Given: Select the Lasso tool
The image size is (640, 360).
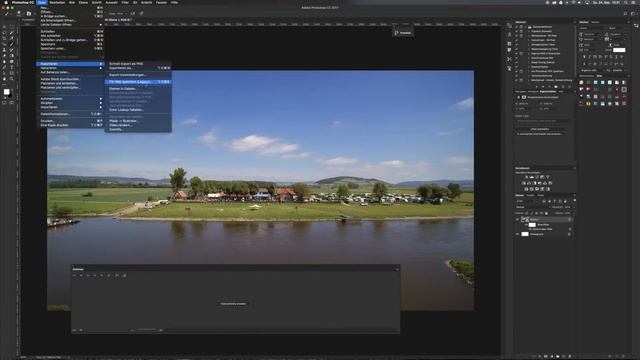Looking at the screenshot, I should pyautogui.click(x=4, y=33).
